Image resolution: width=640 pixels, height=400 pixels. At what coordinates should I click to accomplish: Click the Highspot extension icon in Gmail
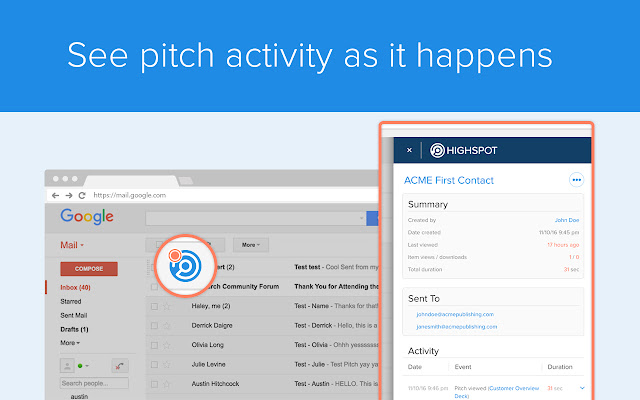click(x=185, y=266)
